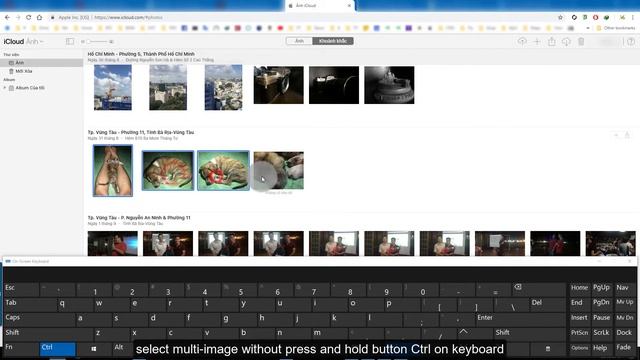This screenshot has height=360, width=640.
Task: Select the portrait dog photo in Vũng Tàu
Action: coord(113,171)
